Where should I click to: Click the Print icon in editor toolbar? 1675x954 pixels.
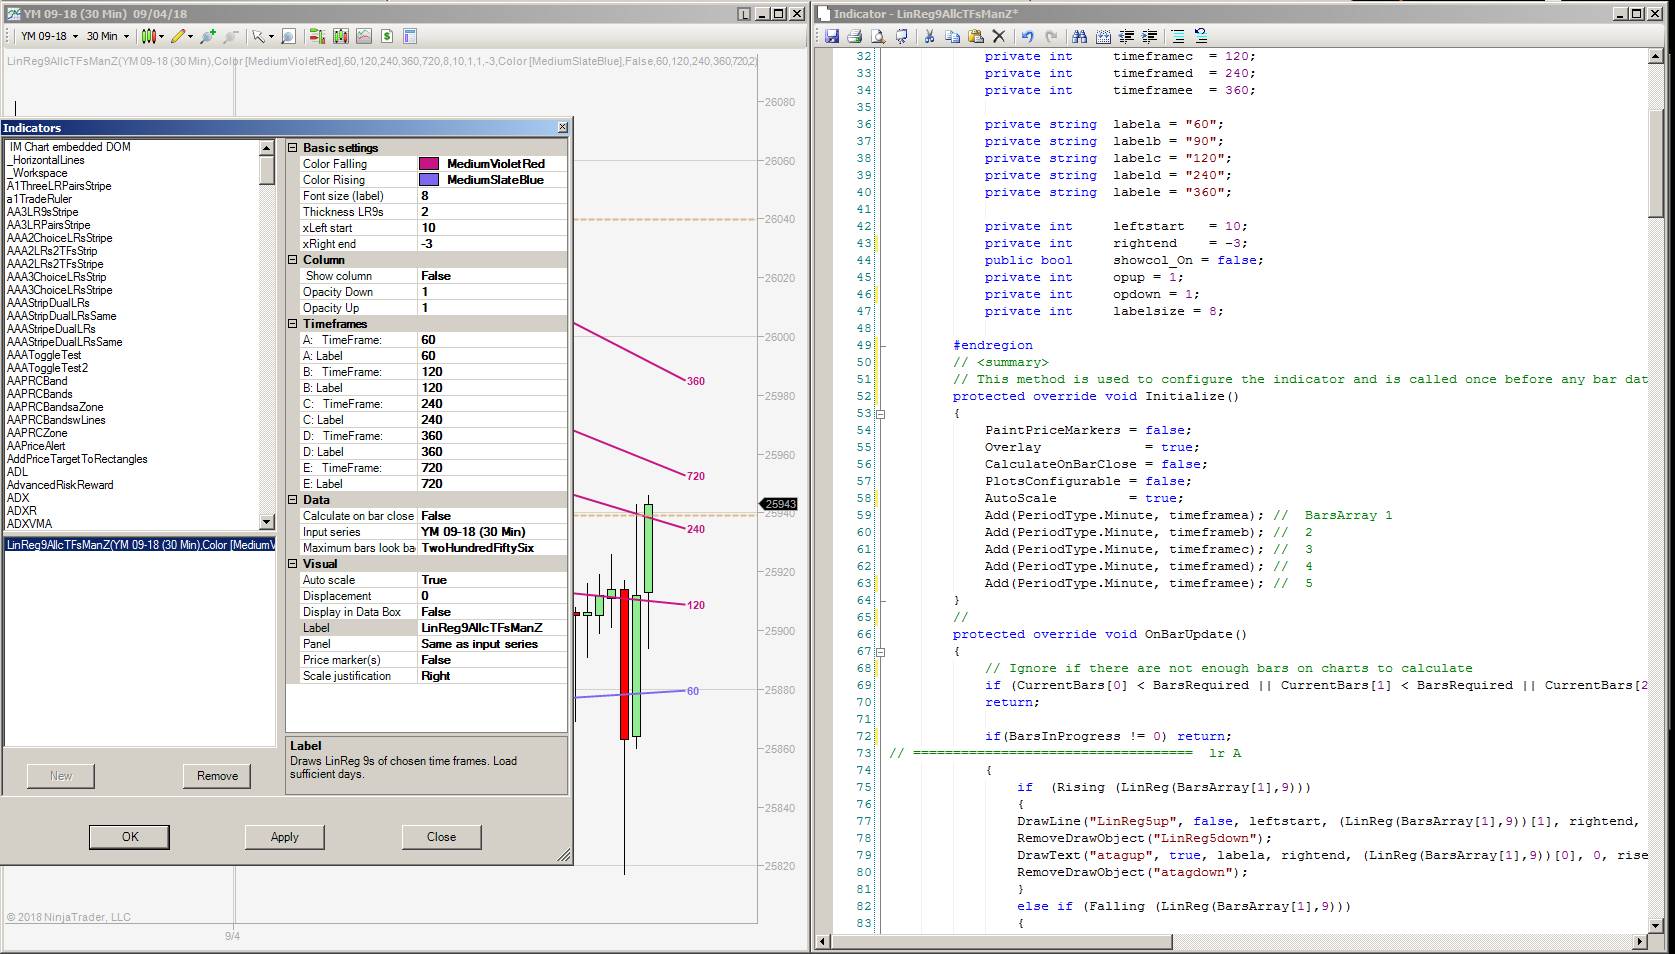pyautogui.click(x=854, y=36)
